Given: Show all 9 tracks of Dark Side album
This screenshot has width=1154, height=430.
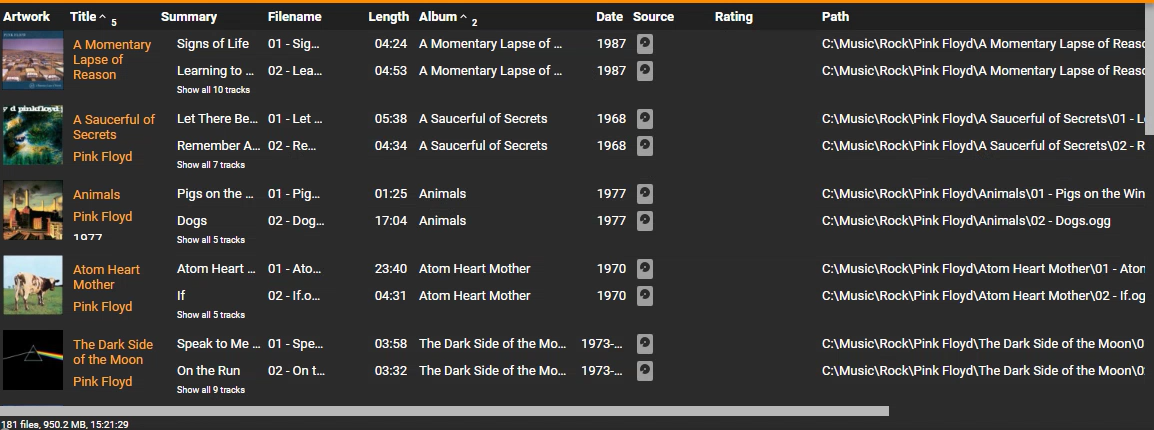Looking at the screenshot, I should (211, 390).
